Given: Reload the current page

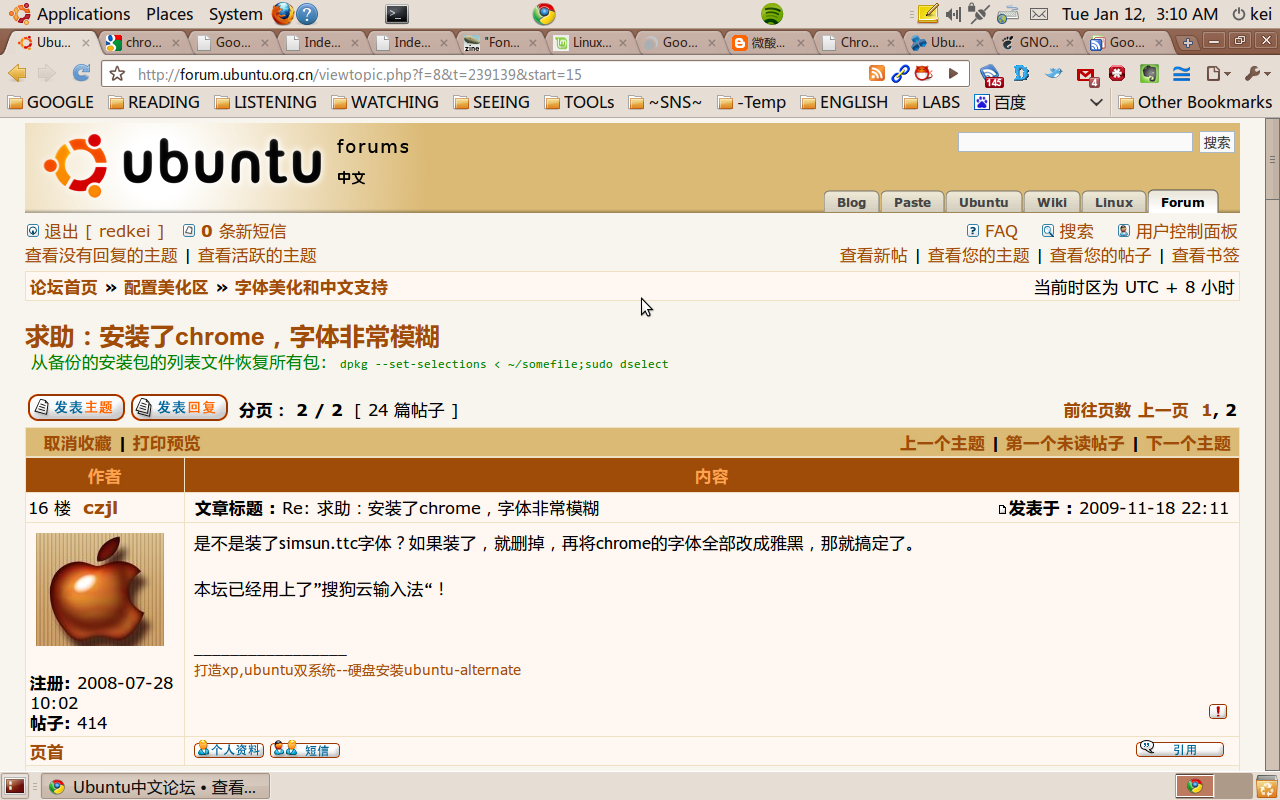Looking at the screenshot, I should pos(81,74).
